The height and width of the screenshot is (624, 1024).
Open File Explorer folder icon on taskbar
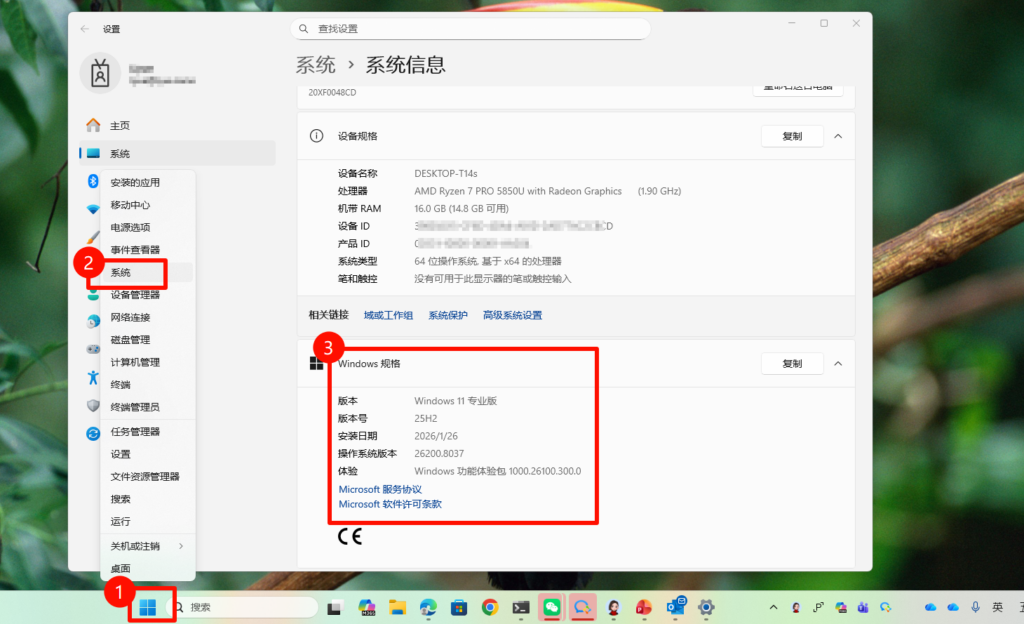point(397,607)
